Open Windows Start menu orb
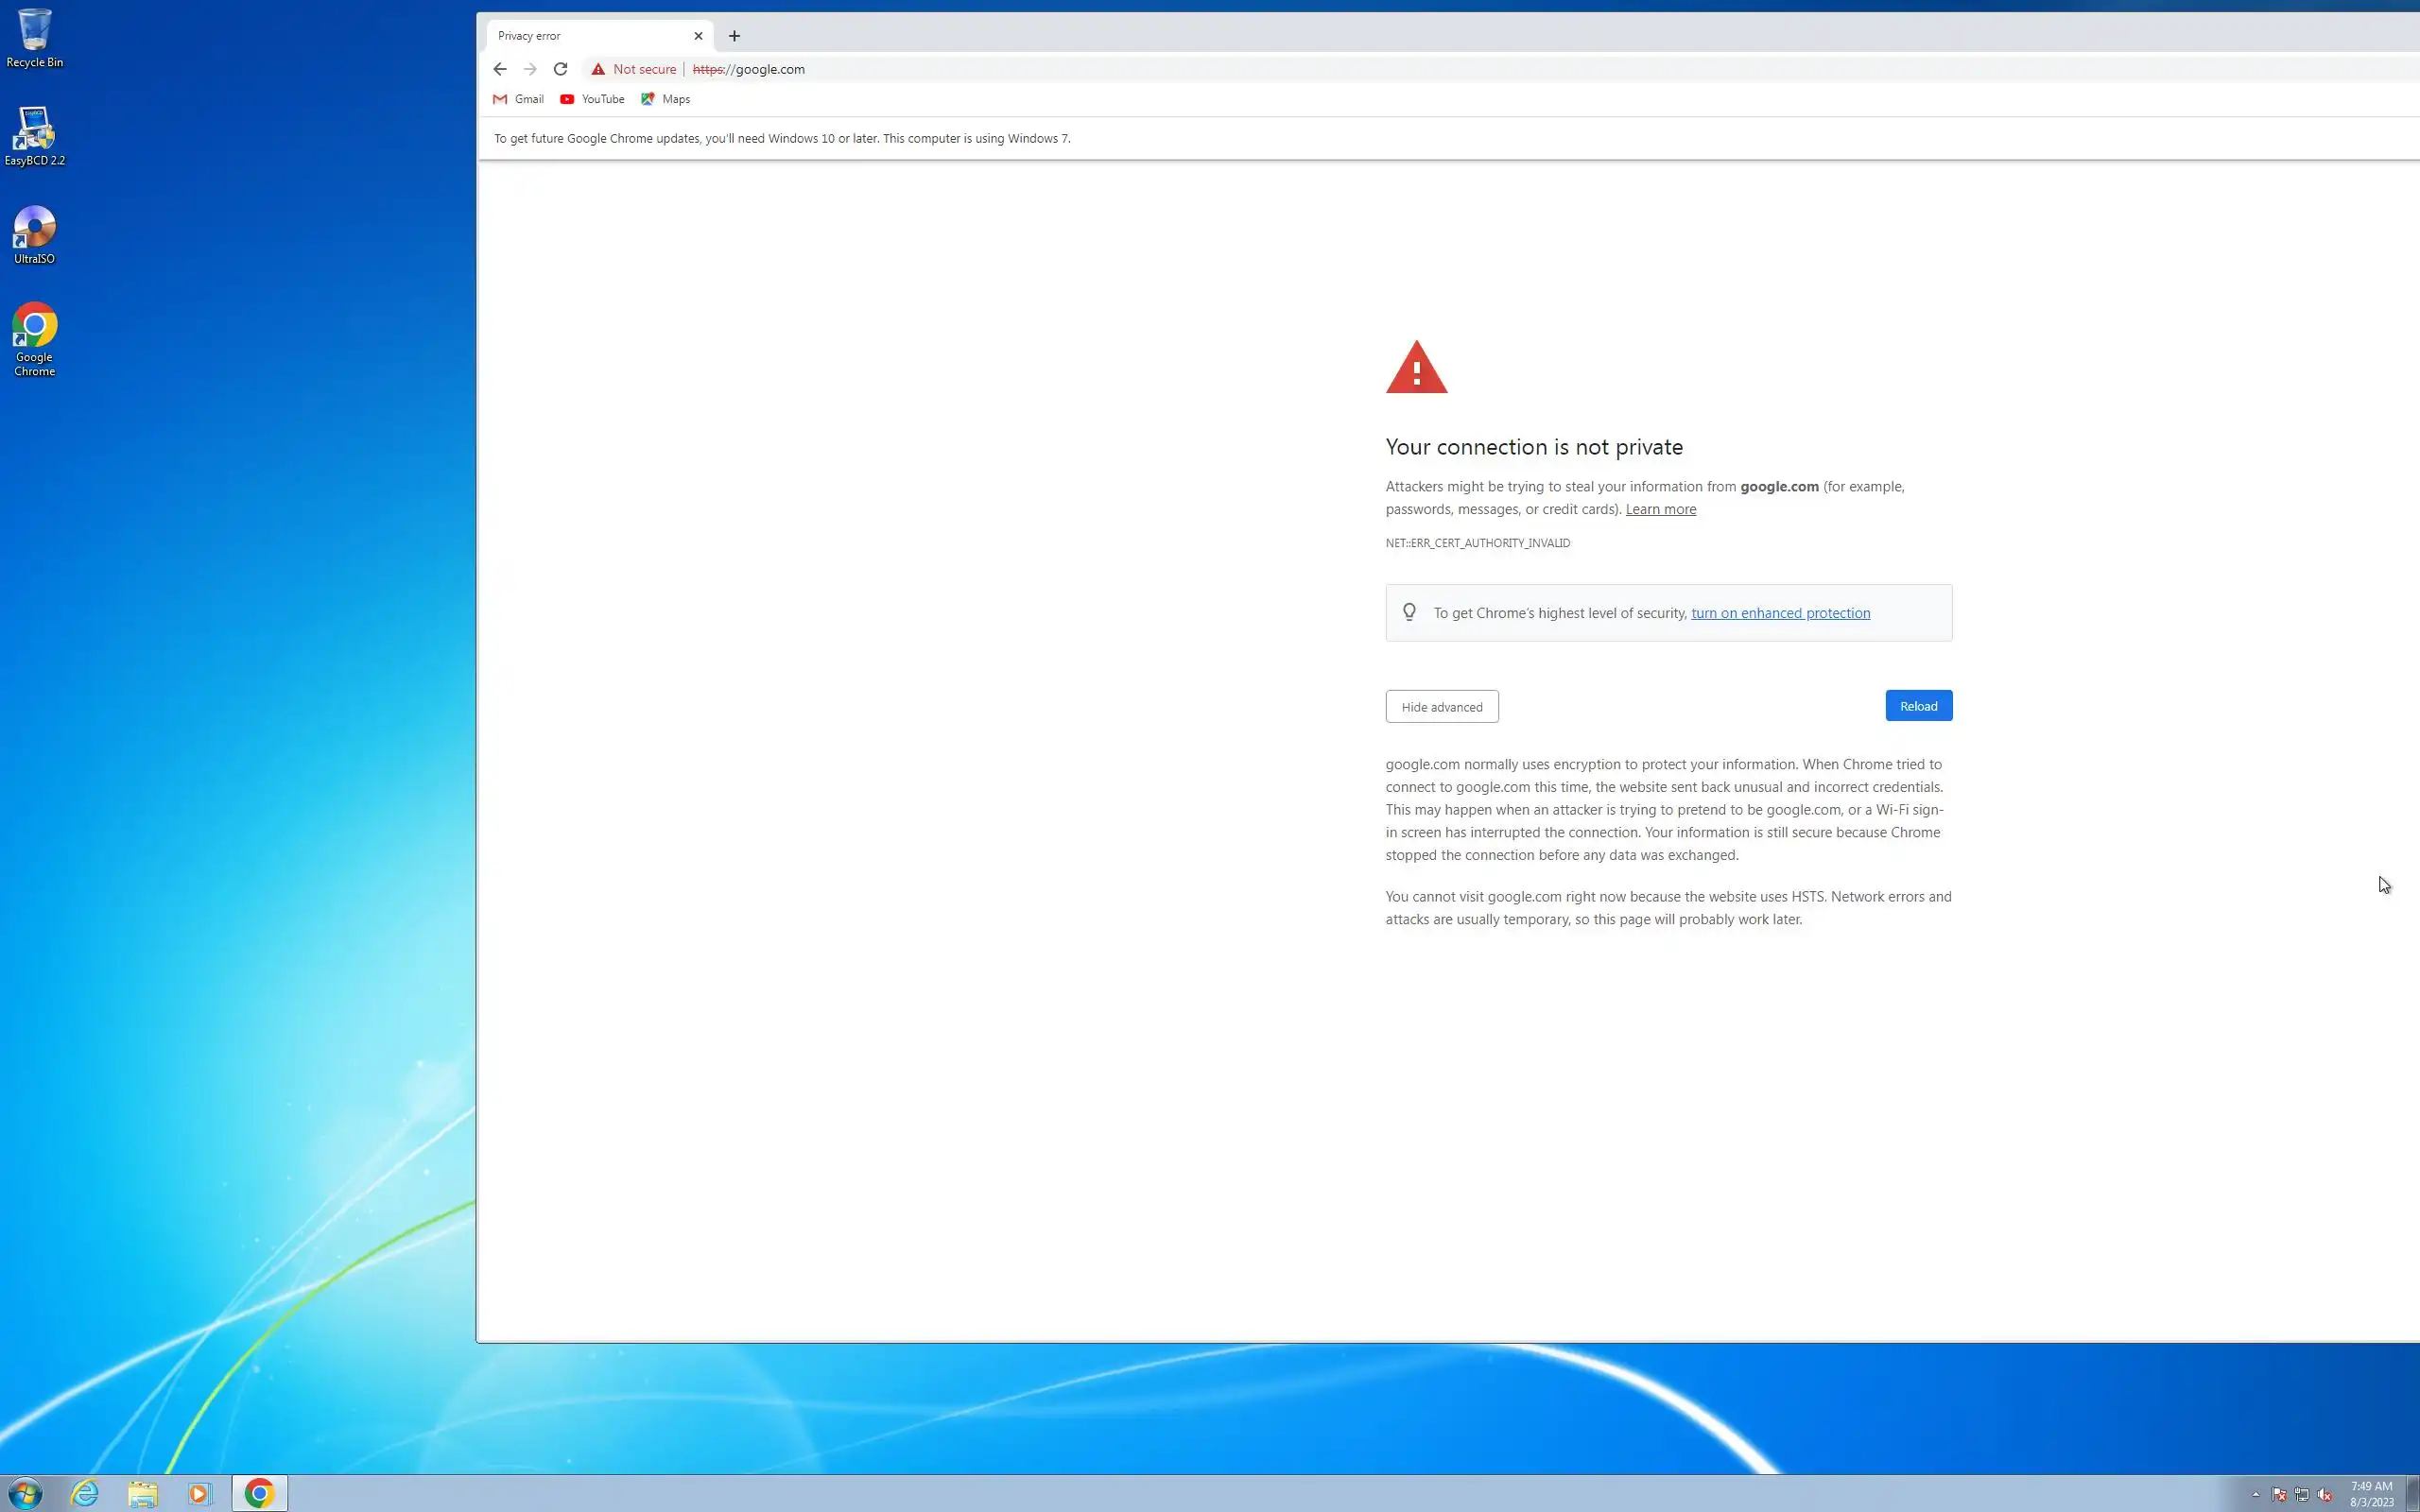 (x=26, y=1493)
